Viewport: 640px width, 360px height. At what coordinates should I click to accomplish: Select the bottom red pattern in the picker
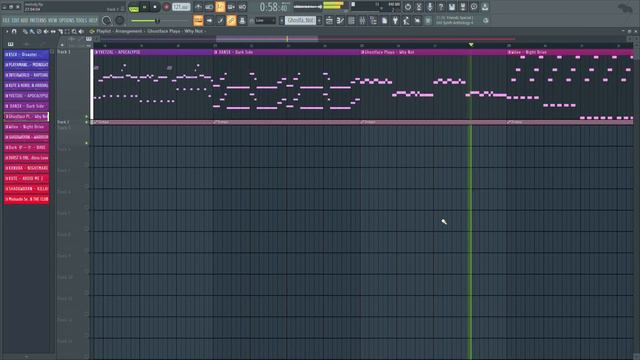click(x=27, y=199)
